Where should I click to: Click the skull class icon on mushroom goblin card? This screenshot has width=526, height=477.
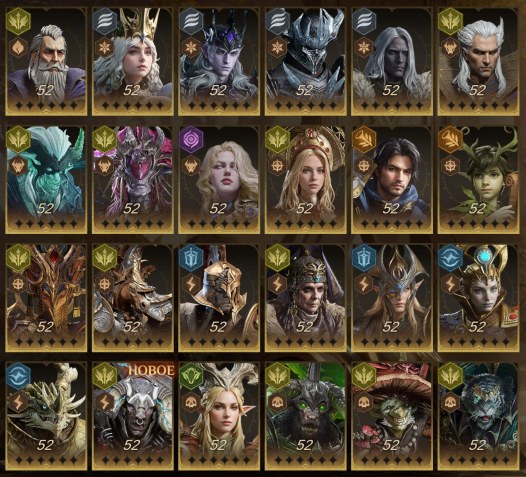[364, 402]
